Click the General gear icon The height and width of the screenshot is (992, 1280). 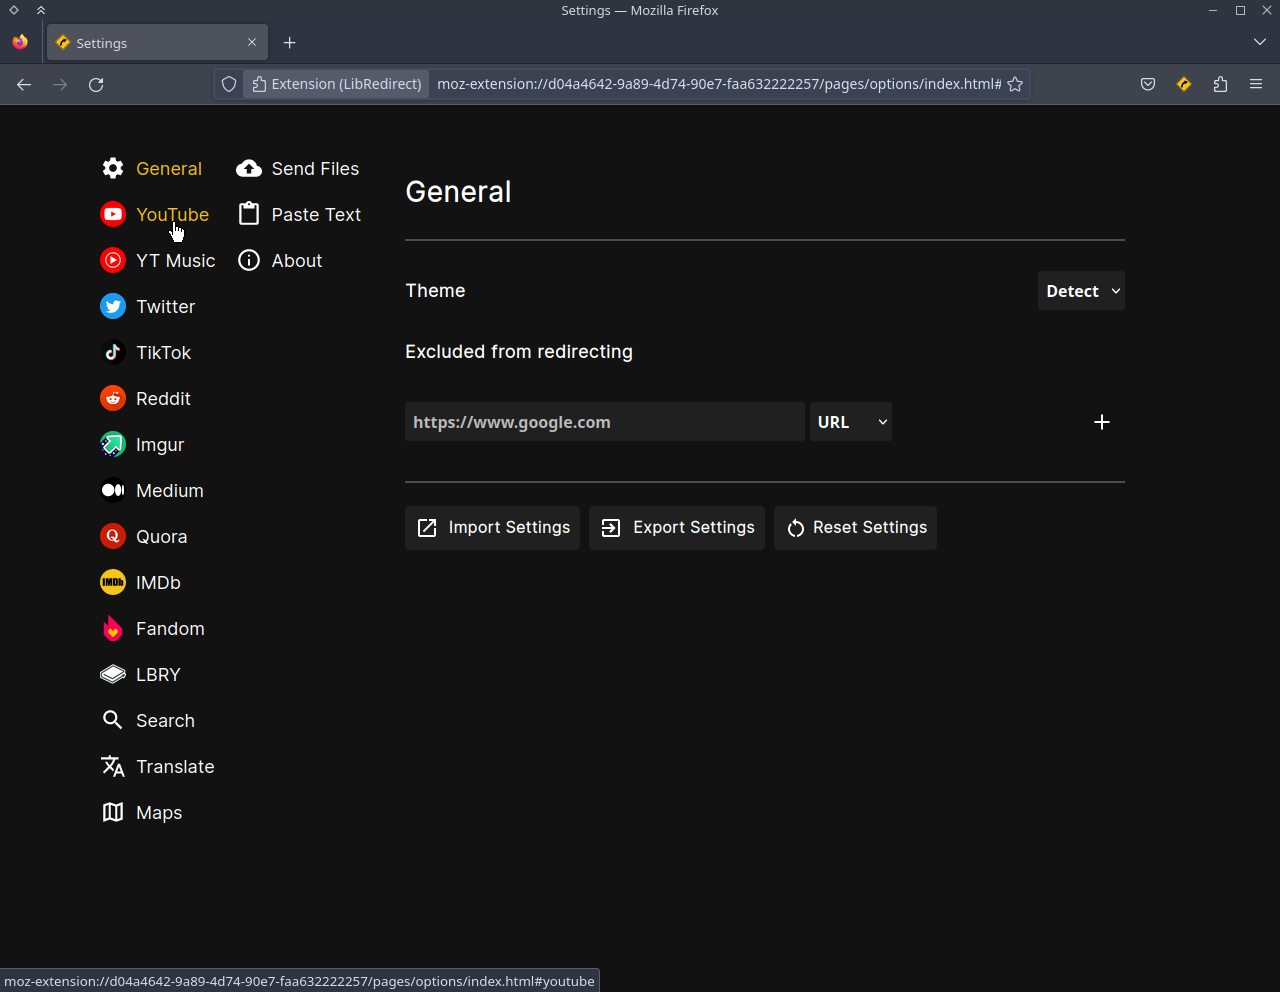pyautogui.click(x=113, y=168)
